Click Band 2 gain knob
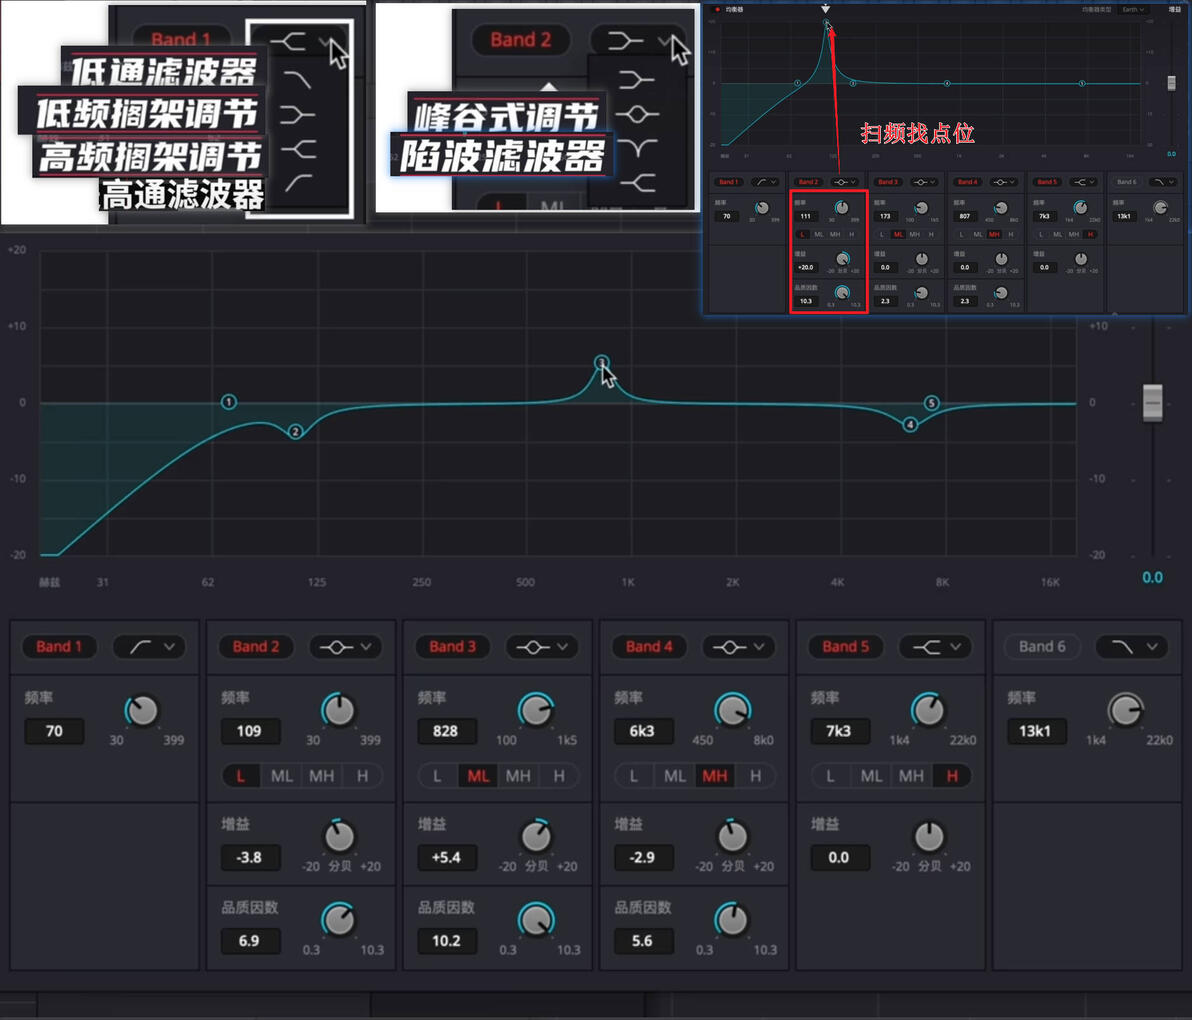 pyautogui.click(x=339, y=837)
